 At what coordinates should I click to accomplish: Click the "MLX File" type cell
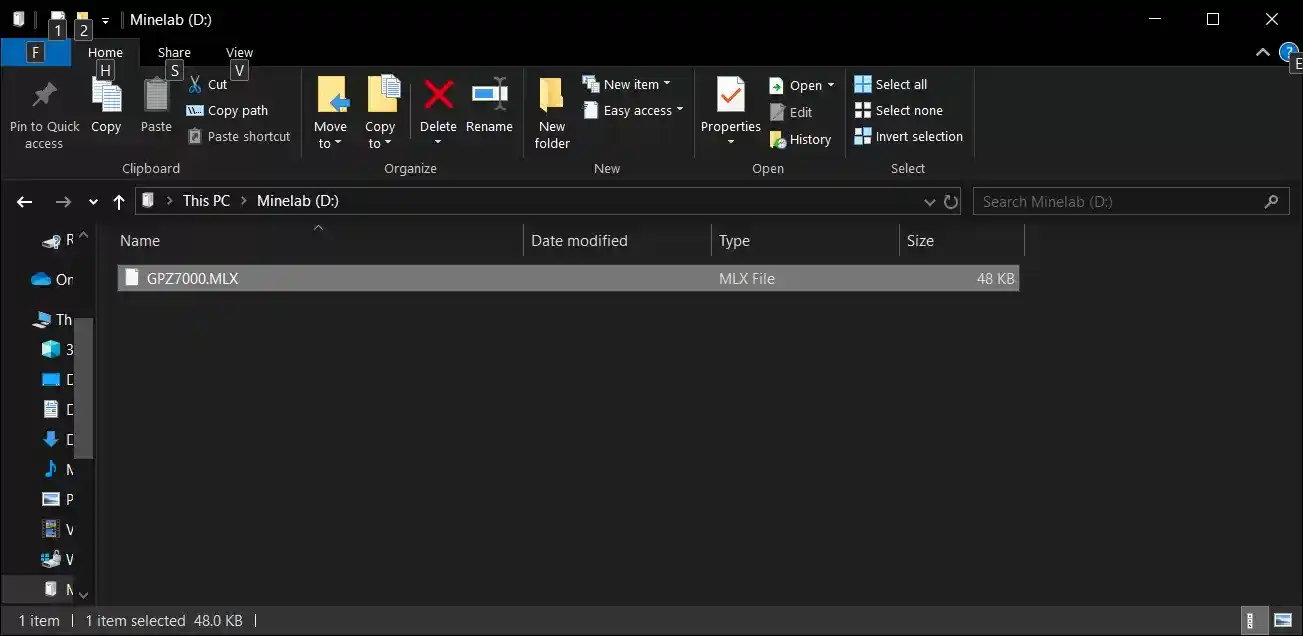(x=747, y=279)
